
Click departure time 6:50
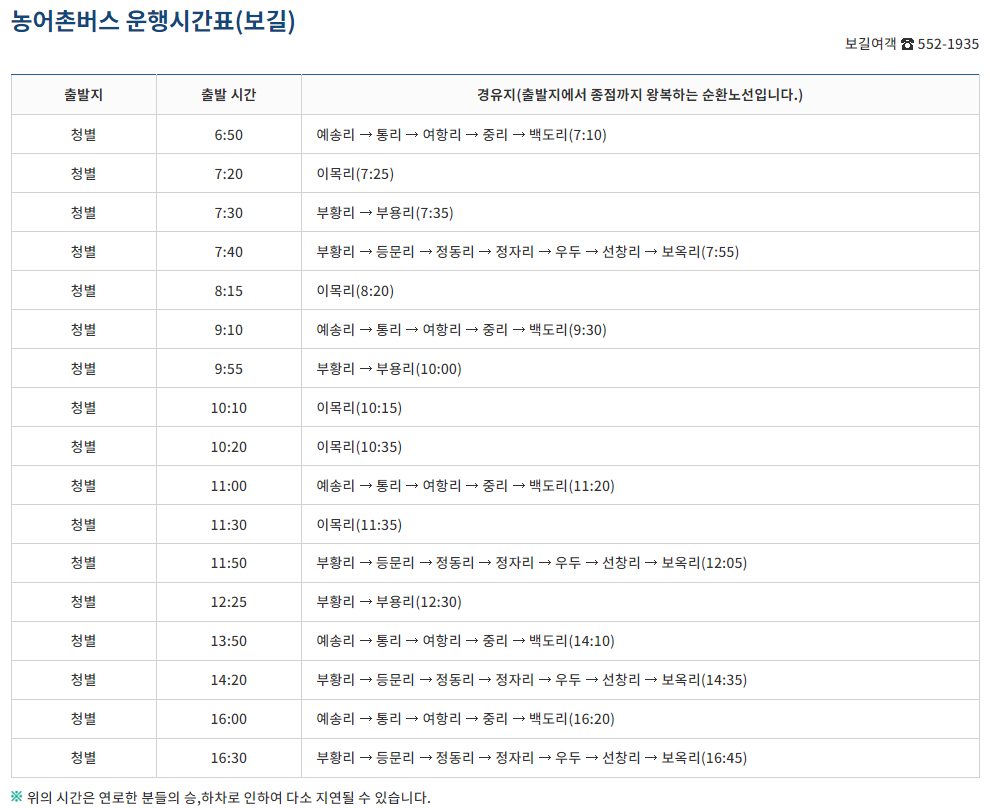(229, 135)
